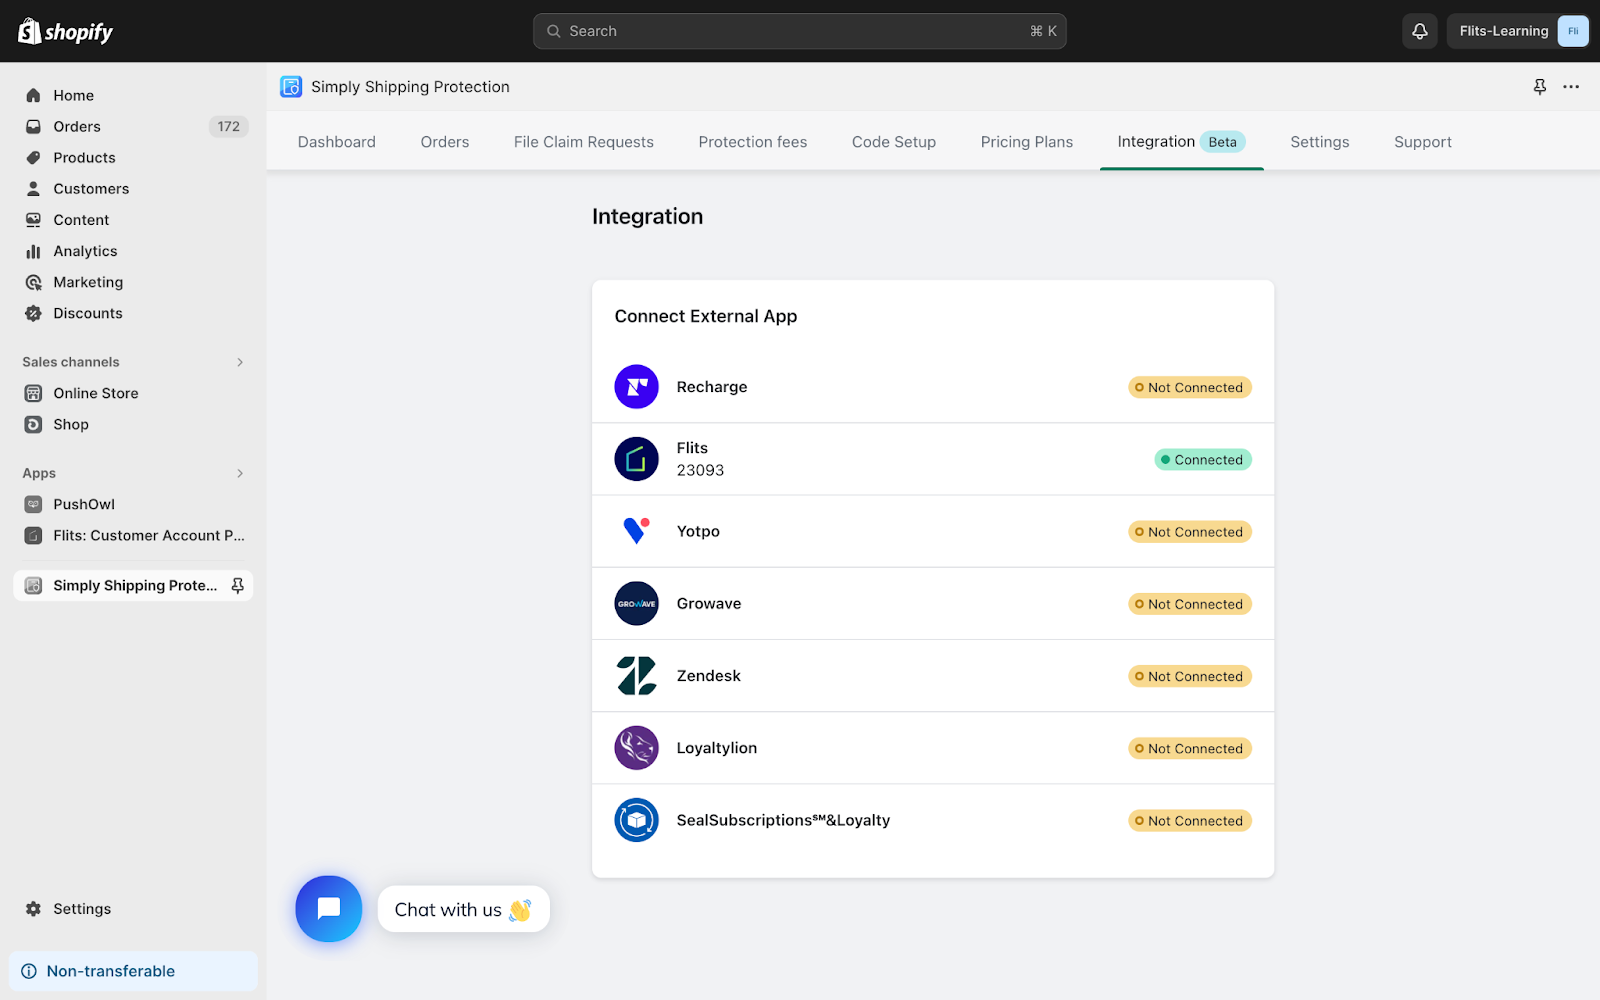The height and width of the screenshot is (1000, 1600).
Task: Switch to the Dashboard tab
Action: pos(337,142)
